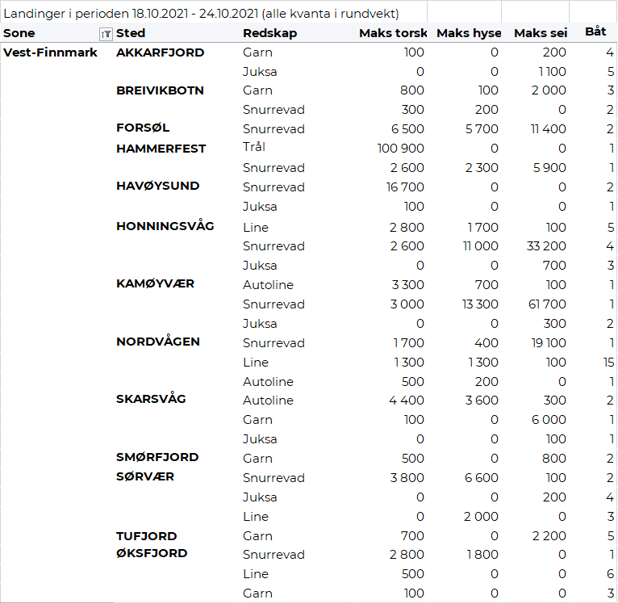This screenshot has height=603, width=618.
Task: Select the TUFJORD row label
Action: coord(146,536)
